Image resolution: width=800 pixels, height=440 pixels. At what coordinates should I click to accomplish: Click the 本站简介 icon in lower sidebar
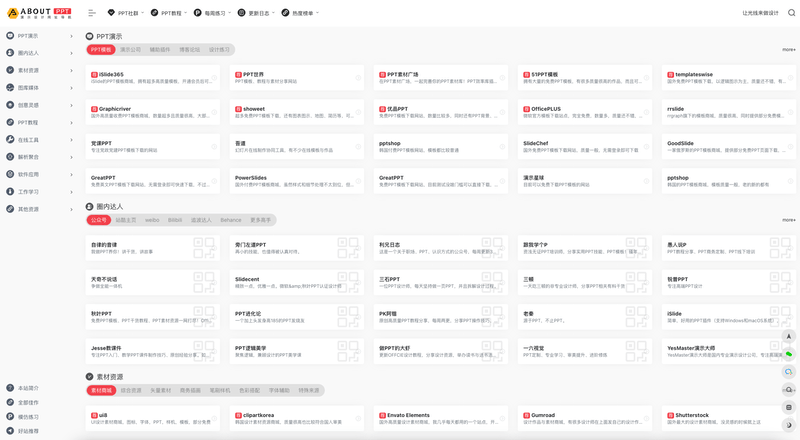click(x=10, y=388)
